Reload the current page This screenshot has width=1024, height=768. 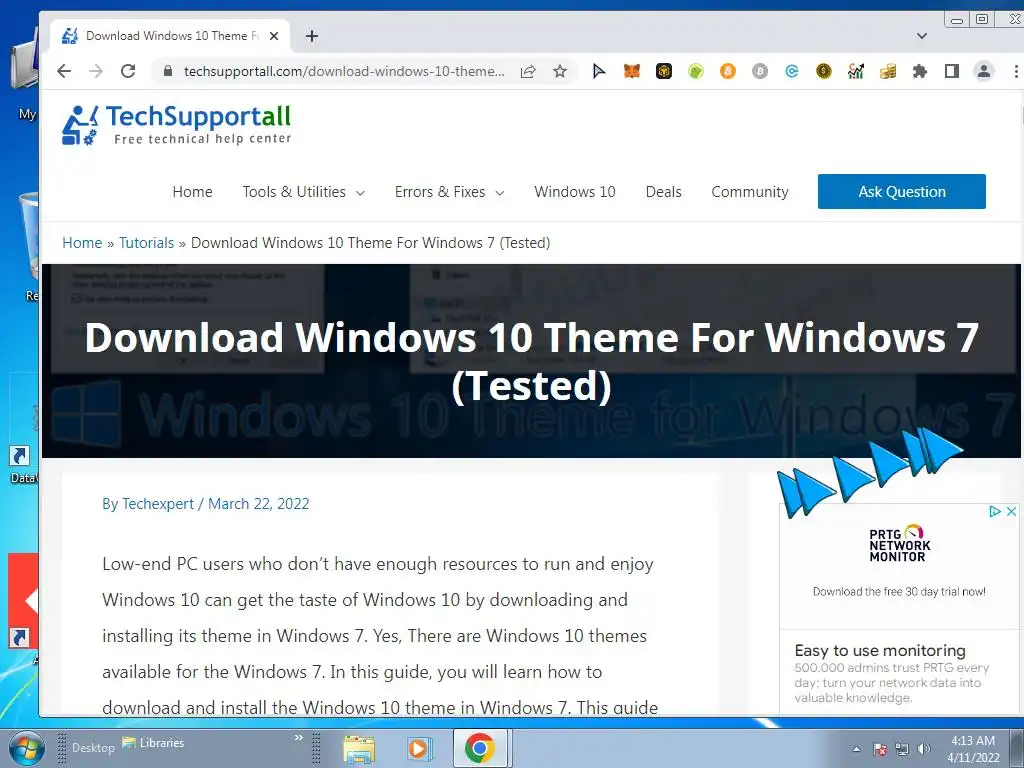coord(128,71)
